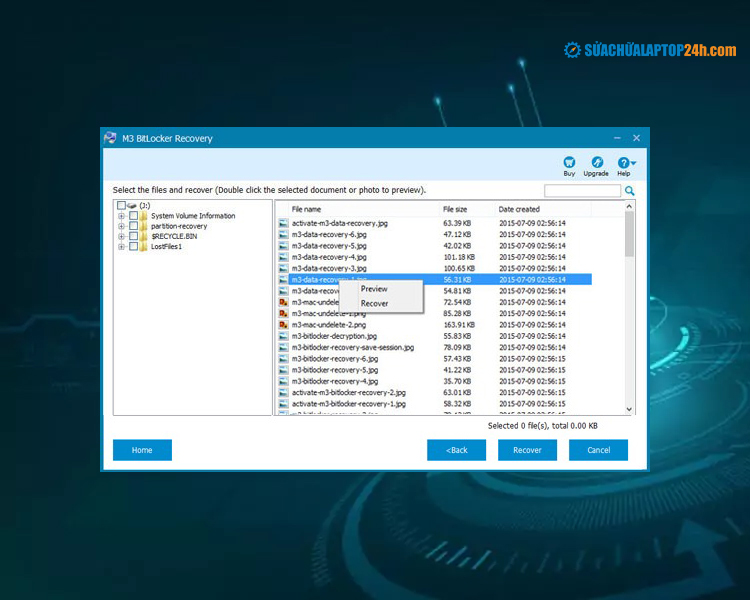Click the 101.18 KB file size cell
This screenshot has width=750, height=600.
[459, 257]
